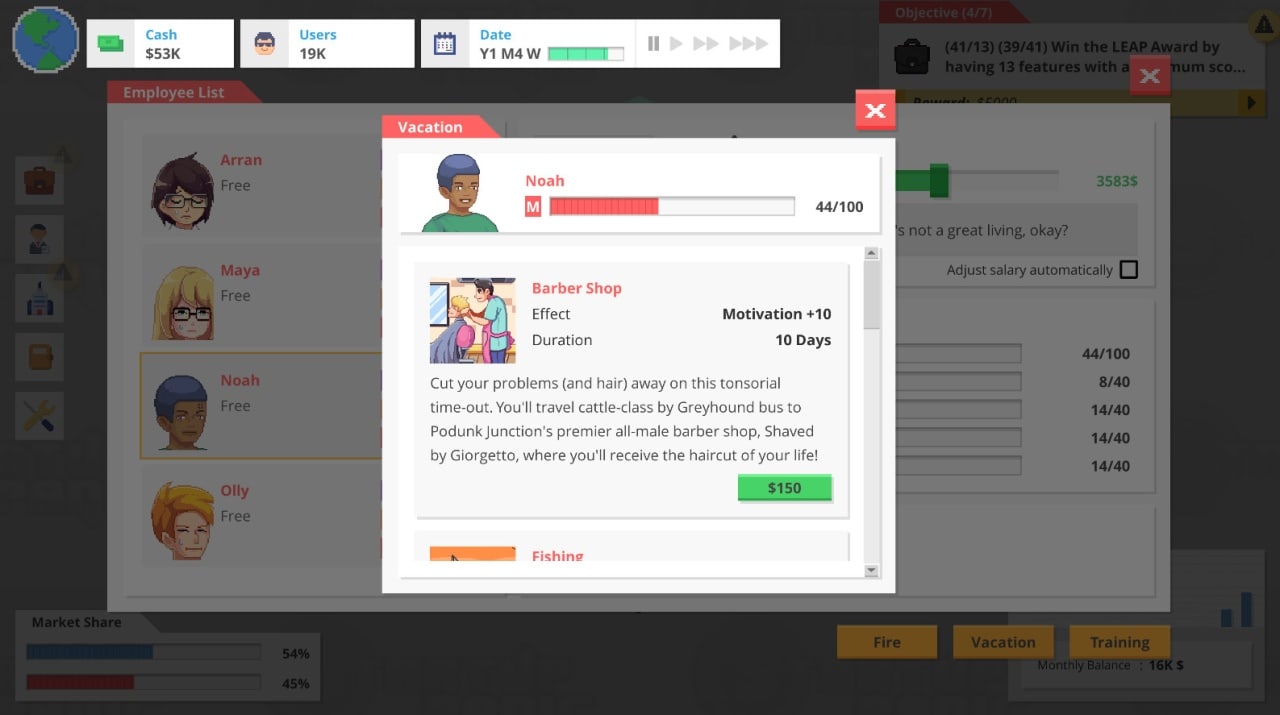The width and height of the screenshot is (1280, 715).
Task: Expand the objective panel yellow arrow
Action: click(x=1250, y=103)
